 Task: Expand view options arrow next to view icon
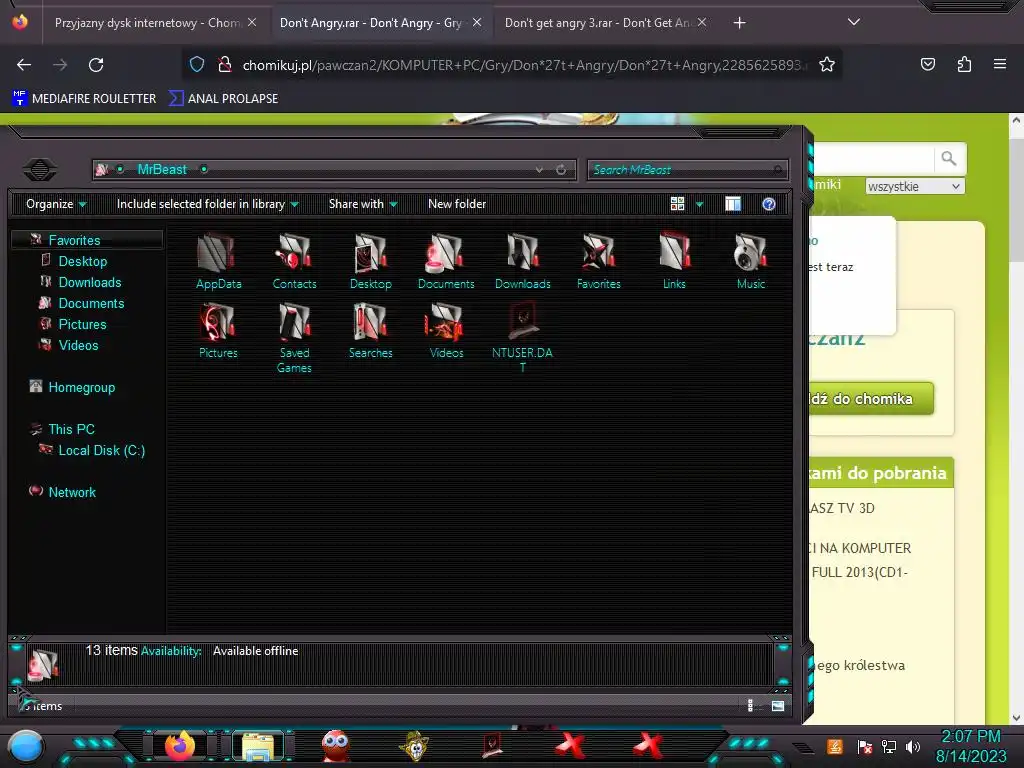point(699,204)
